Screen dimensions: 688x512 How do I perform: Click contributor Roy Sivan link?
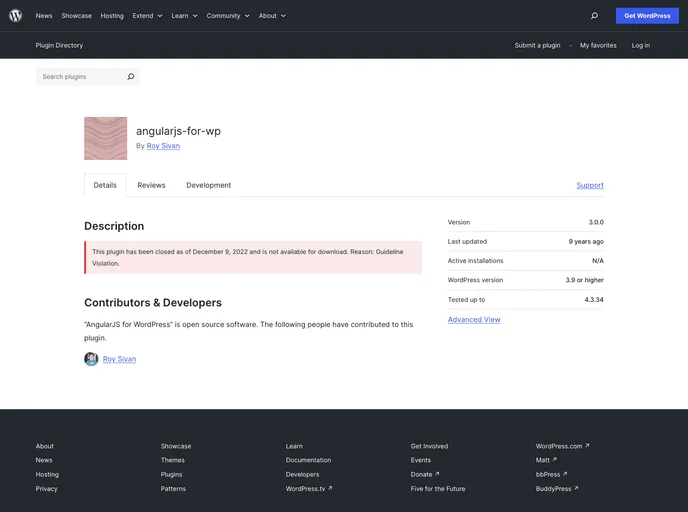[x=119, y=359]
